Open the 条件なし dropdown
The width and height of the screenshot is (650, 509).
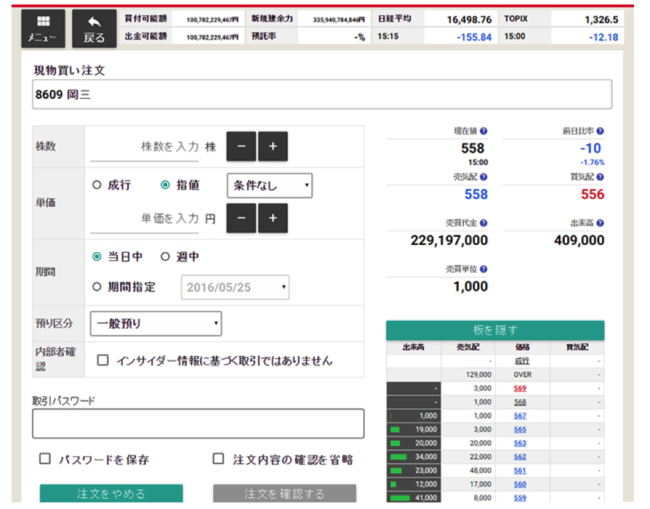(269, 185)
